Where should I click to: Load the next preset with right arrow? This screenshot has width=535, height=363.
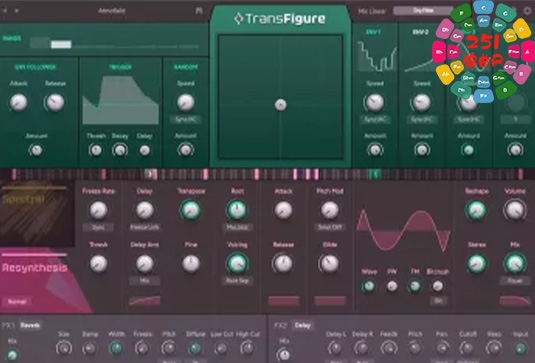coord(16,11)
